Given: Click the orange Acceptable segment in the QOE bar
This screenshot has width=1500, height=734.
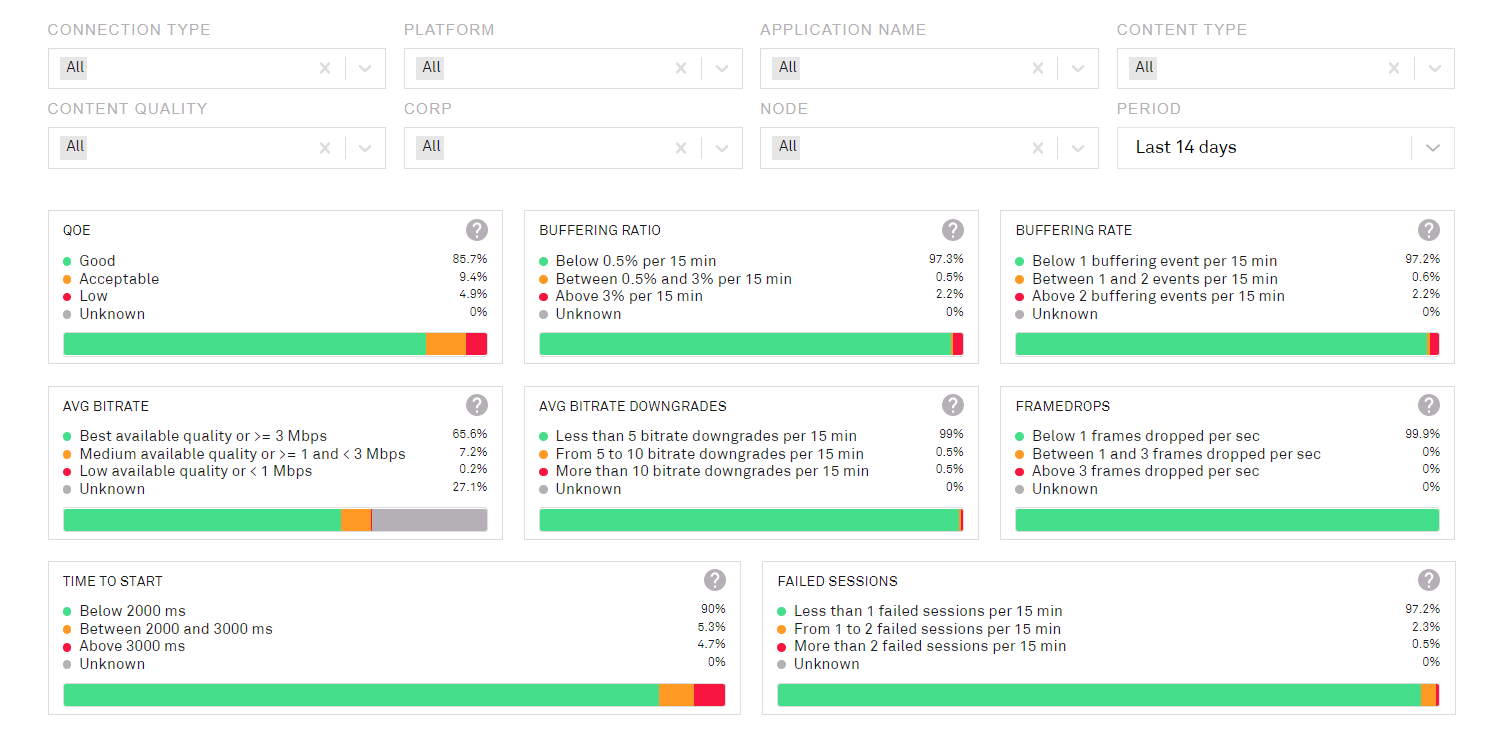Looking at the screenshot, I should (445, 344).
